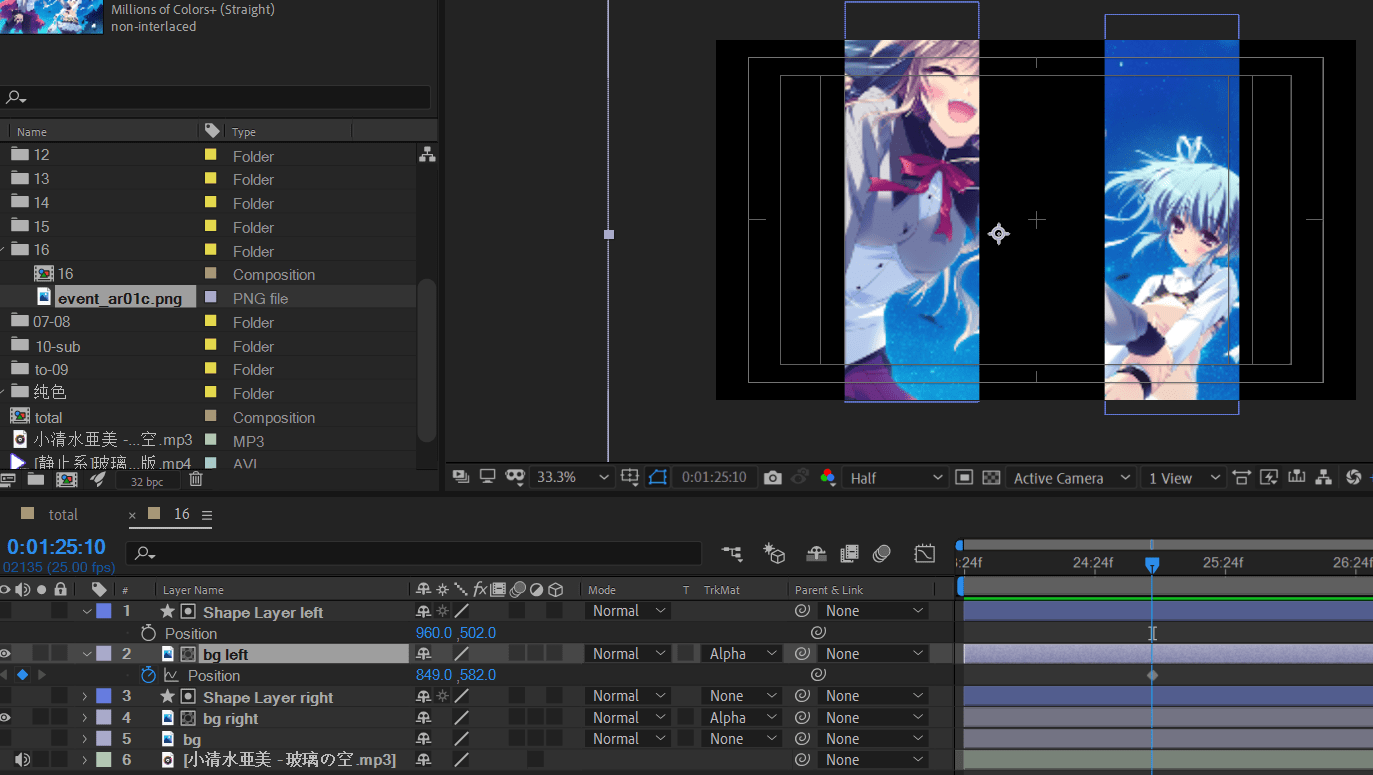Delete the selected item with the trash icon
The width and height of the screenshot is (1373, 775).
coord(196,479)
